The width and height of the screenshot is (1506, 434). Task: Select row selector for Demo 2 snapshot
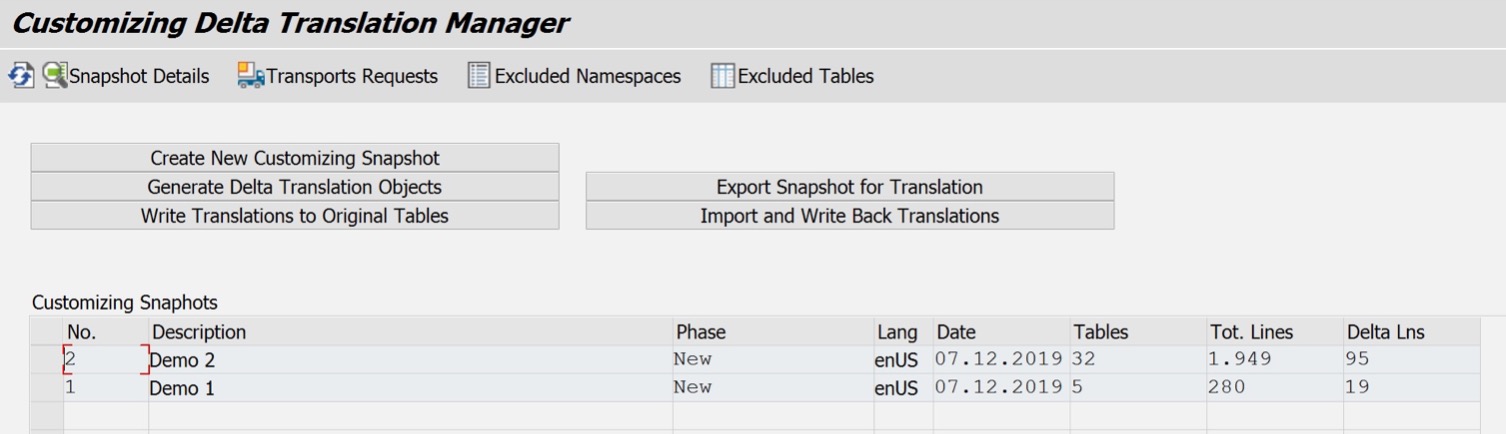pyautogui.click(x=47, y=360)
